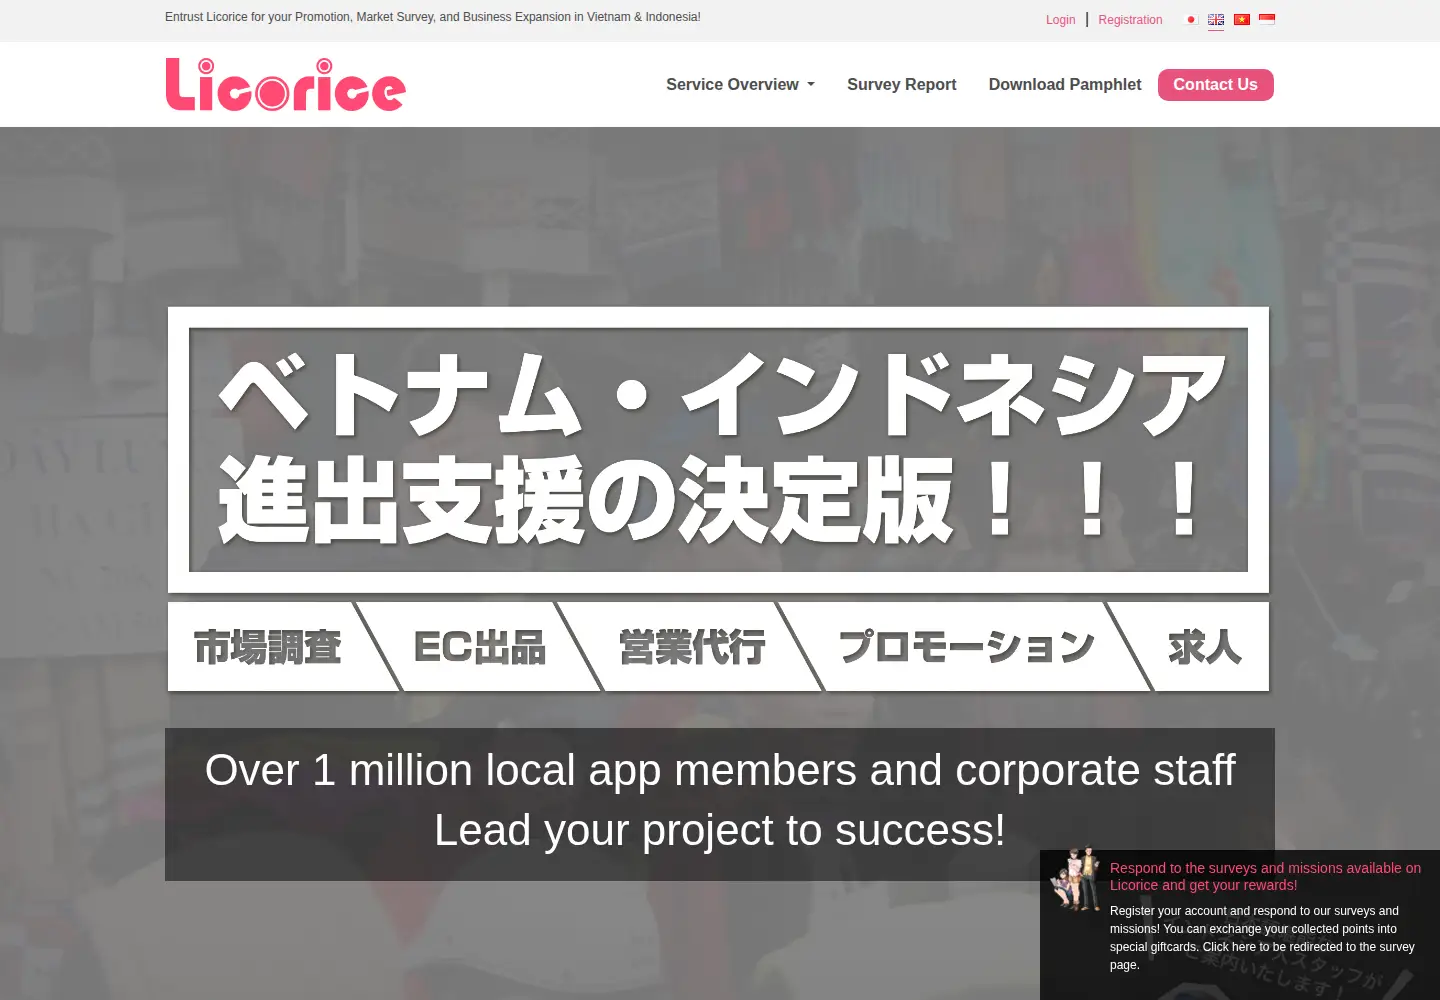
Task: Click the 'Over 1 million local app members' text
Action: (x=720, y=771)
